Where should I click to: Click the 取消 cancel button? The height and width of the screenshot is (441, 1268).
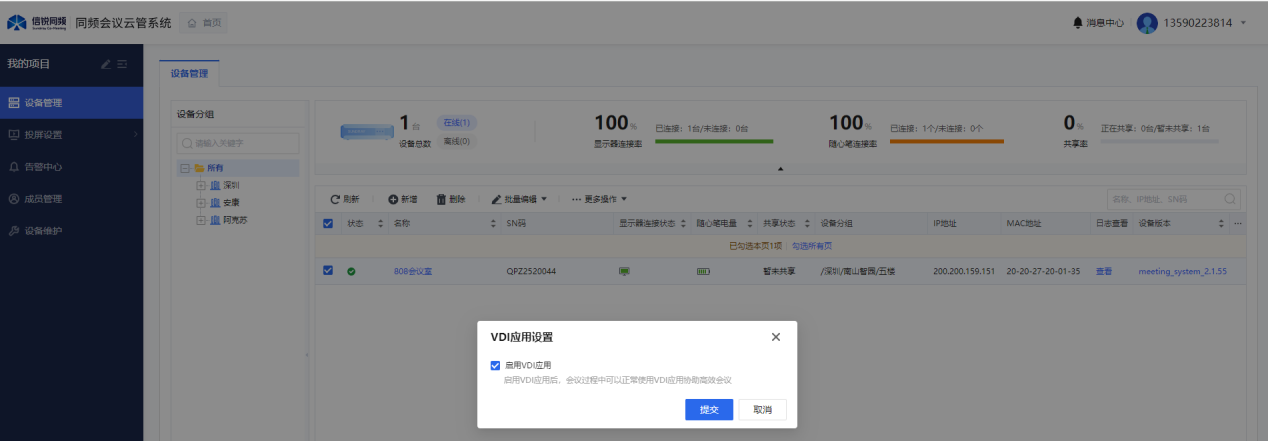[x=762, y=410]
